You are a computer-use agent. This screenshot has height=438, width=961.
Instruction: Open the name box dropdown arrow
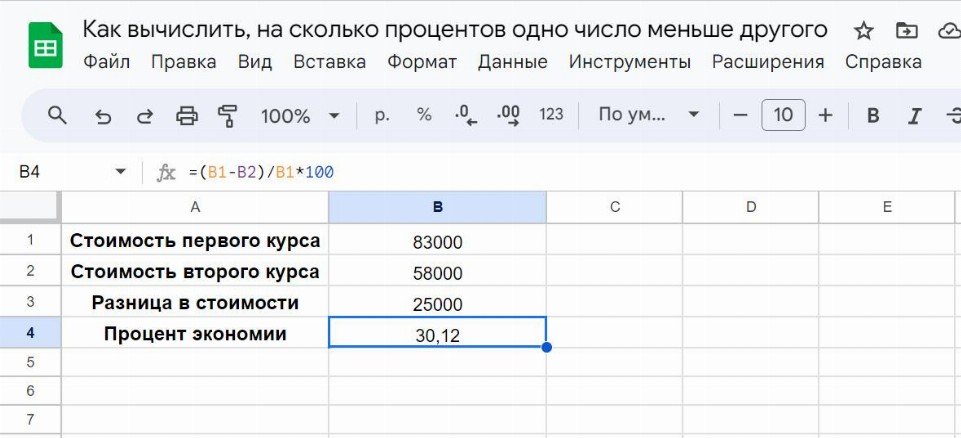pyautogui.click(x=121, y=172)
